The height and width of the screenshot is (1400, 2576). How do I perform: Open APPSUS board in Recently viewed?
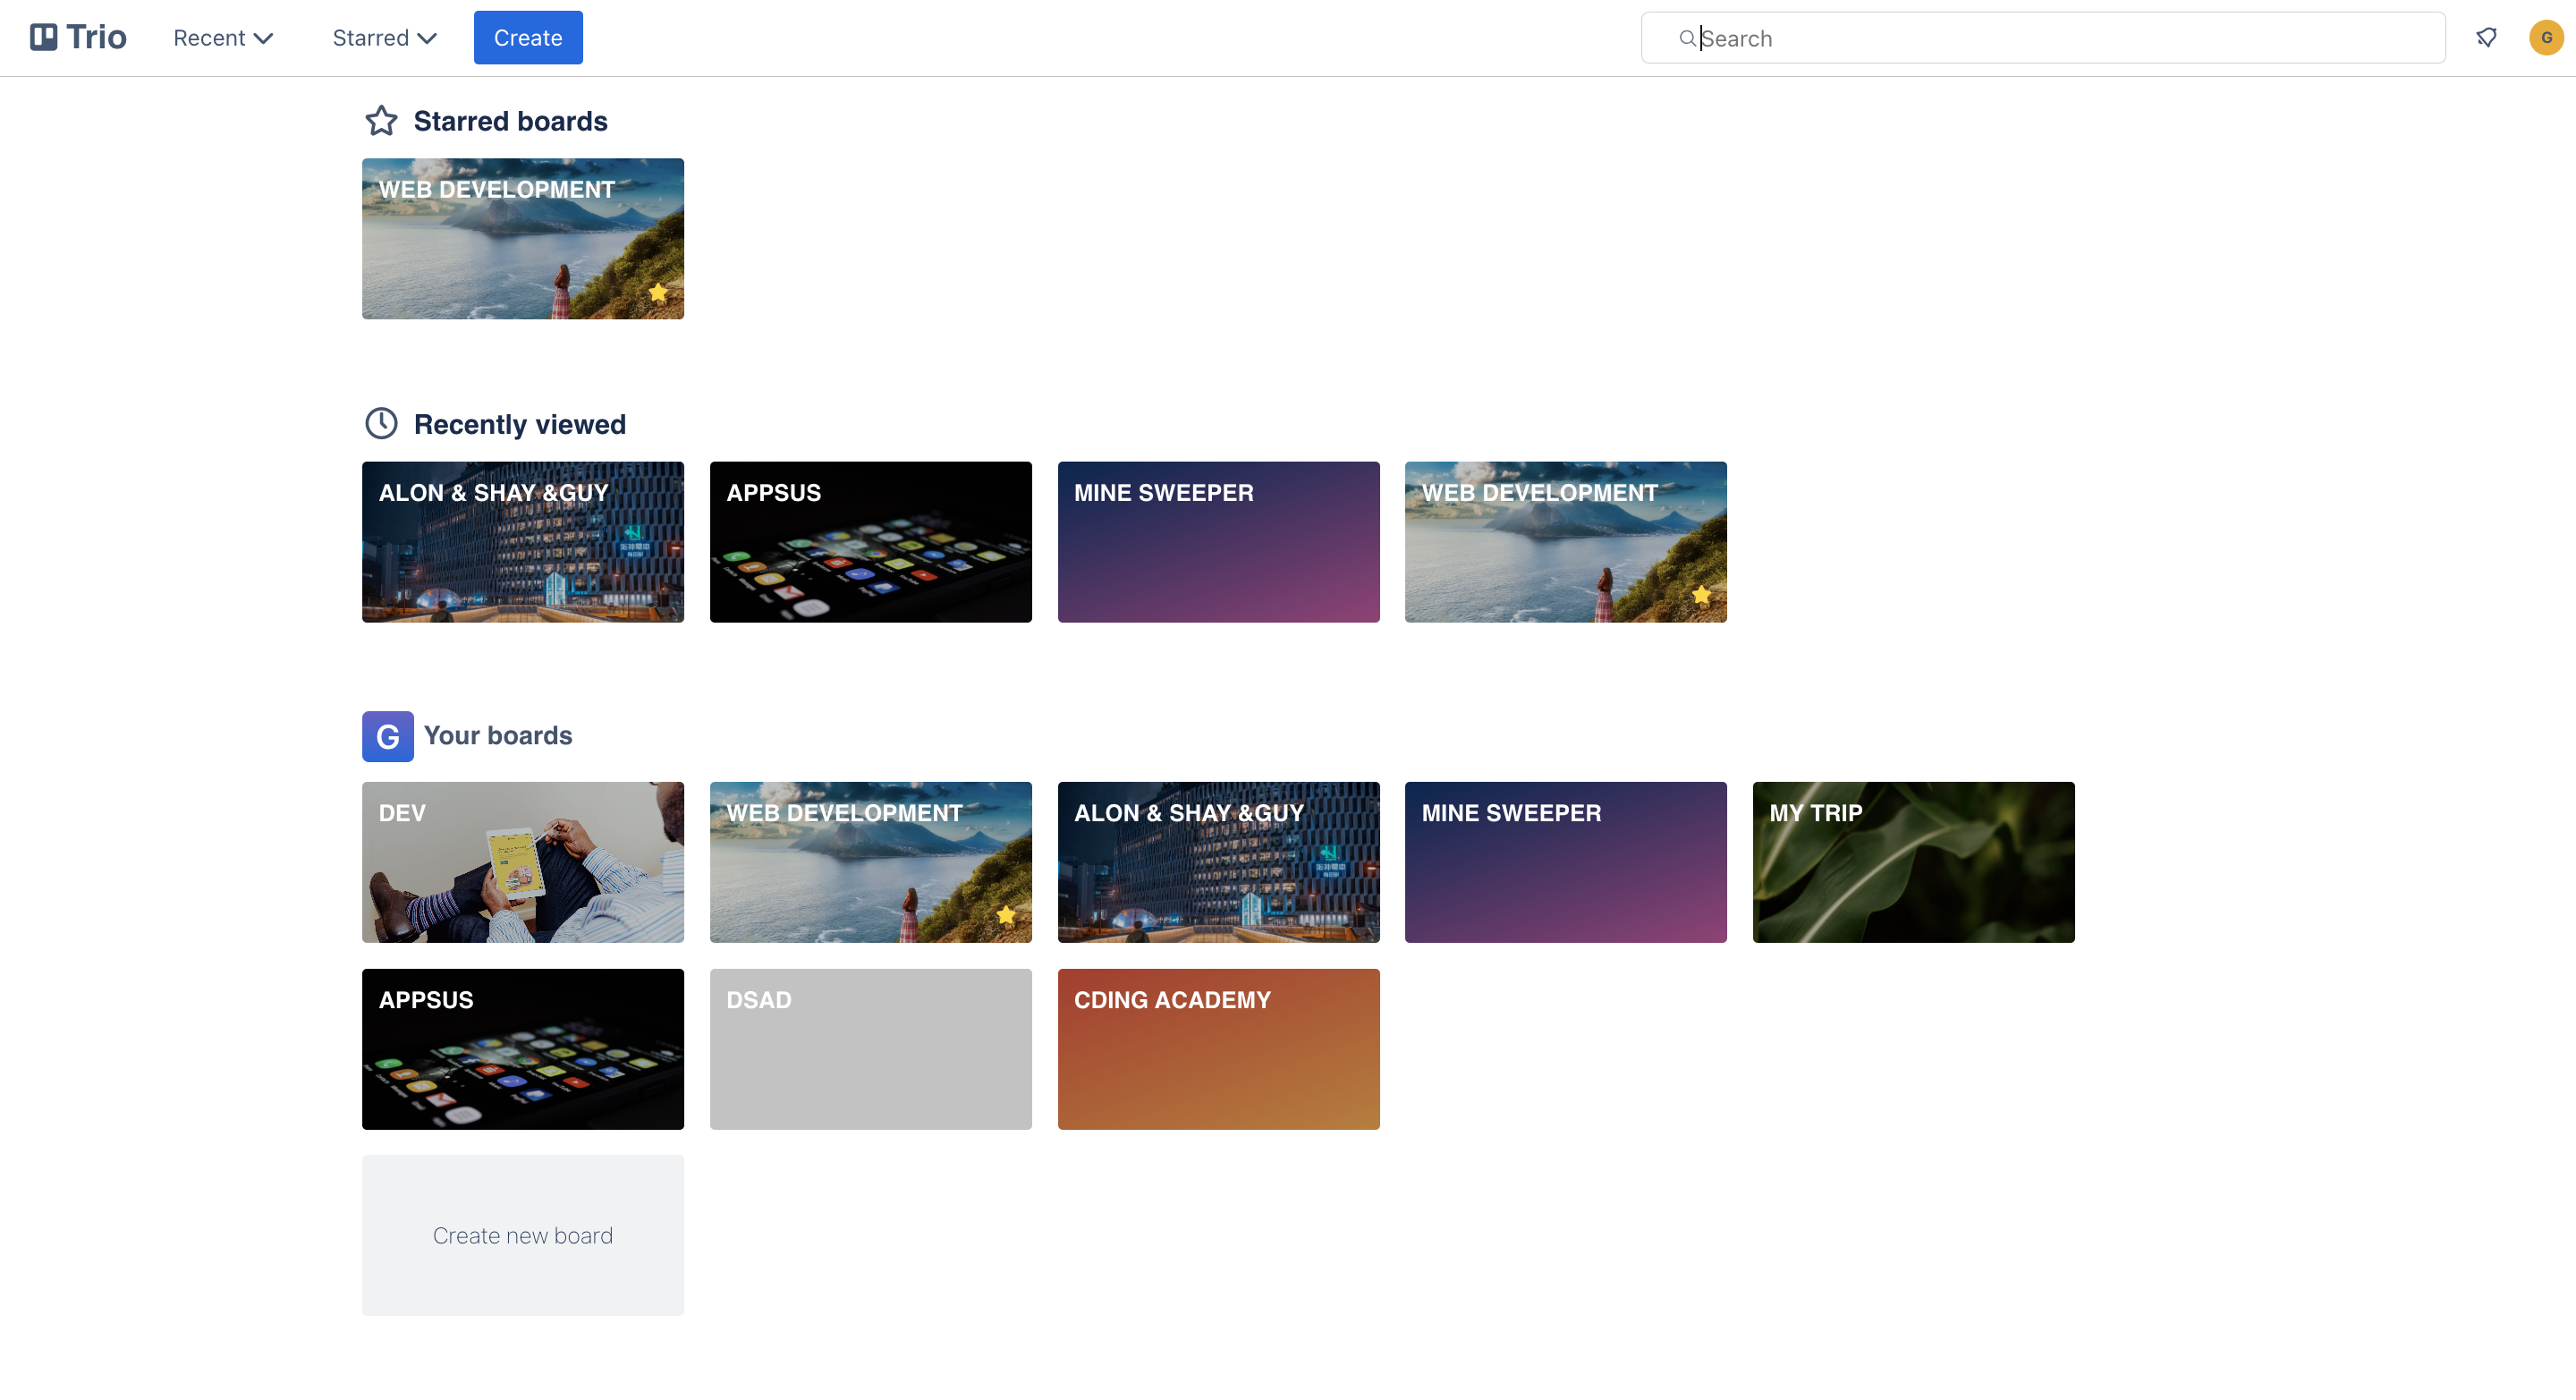pos(871,542)
